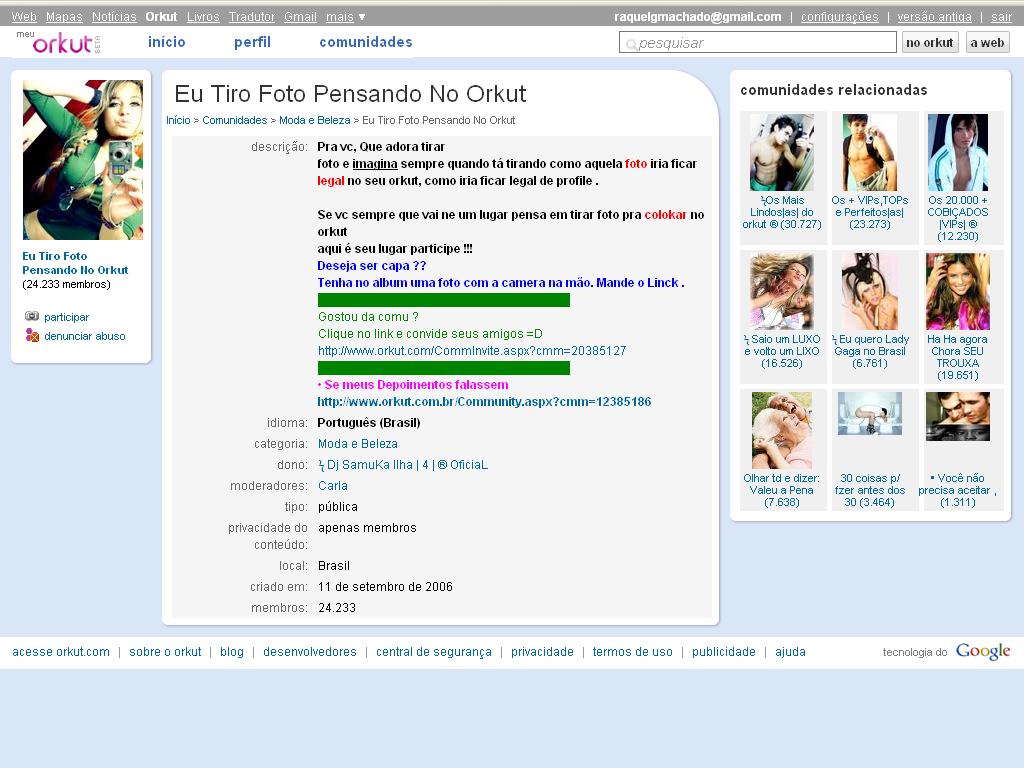Go to the perfil tab
This screenshot has width=1024, height=768.
click(x=252, y=42)
